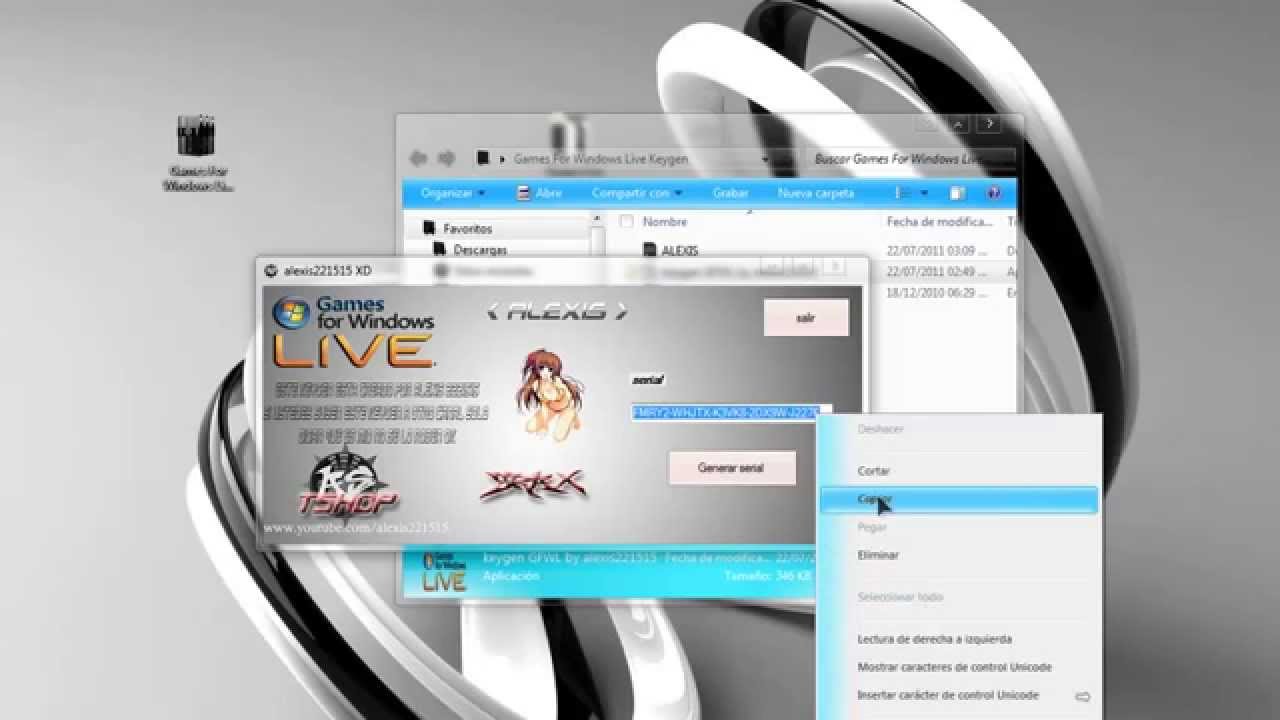
Task: Click the red graffiti logo in keygen
Action: pyautogui.click(x=533, y=485)
